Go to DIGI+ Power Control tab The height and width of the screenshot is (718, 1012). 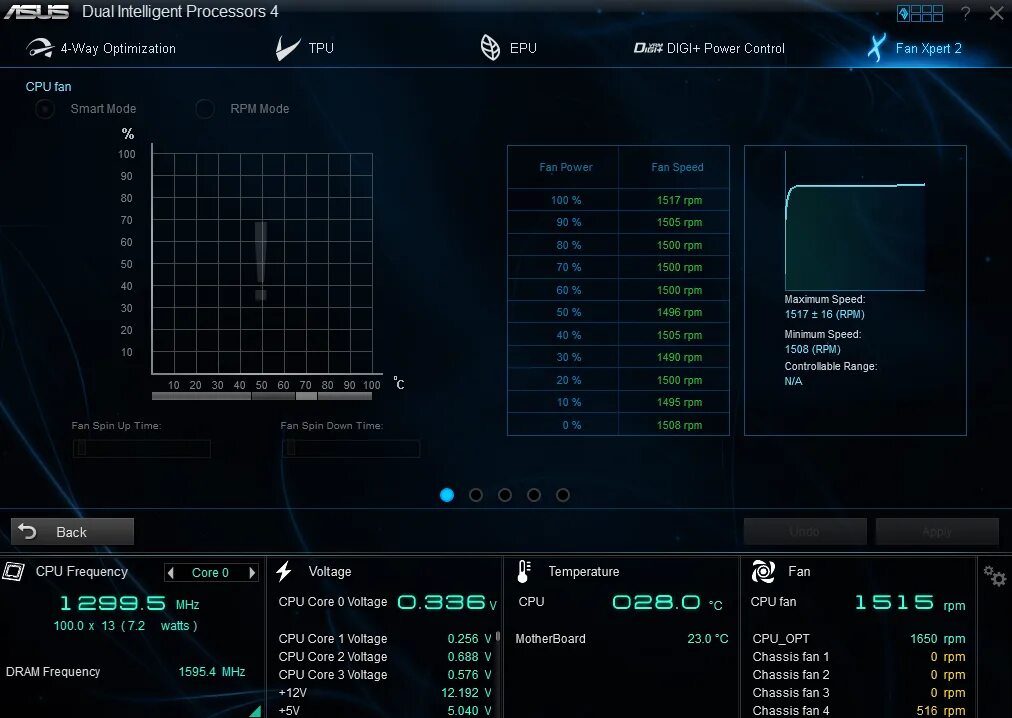point(709,48)
